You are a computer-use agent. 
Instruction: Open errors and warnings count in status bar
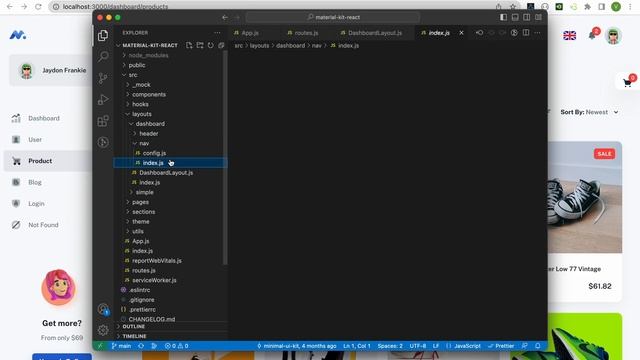coord(176,346)
